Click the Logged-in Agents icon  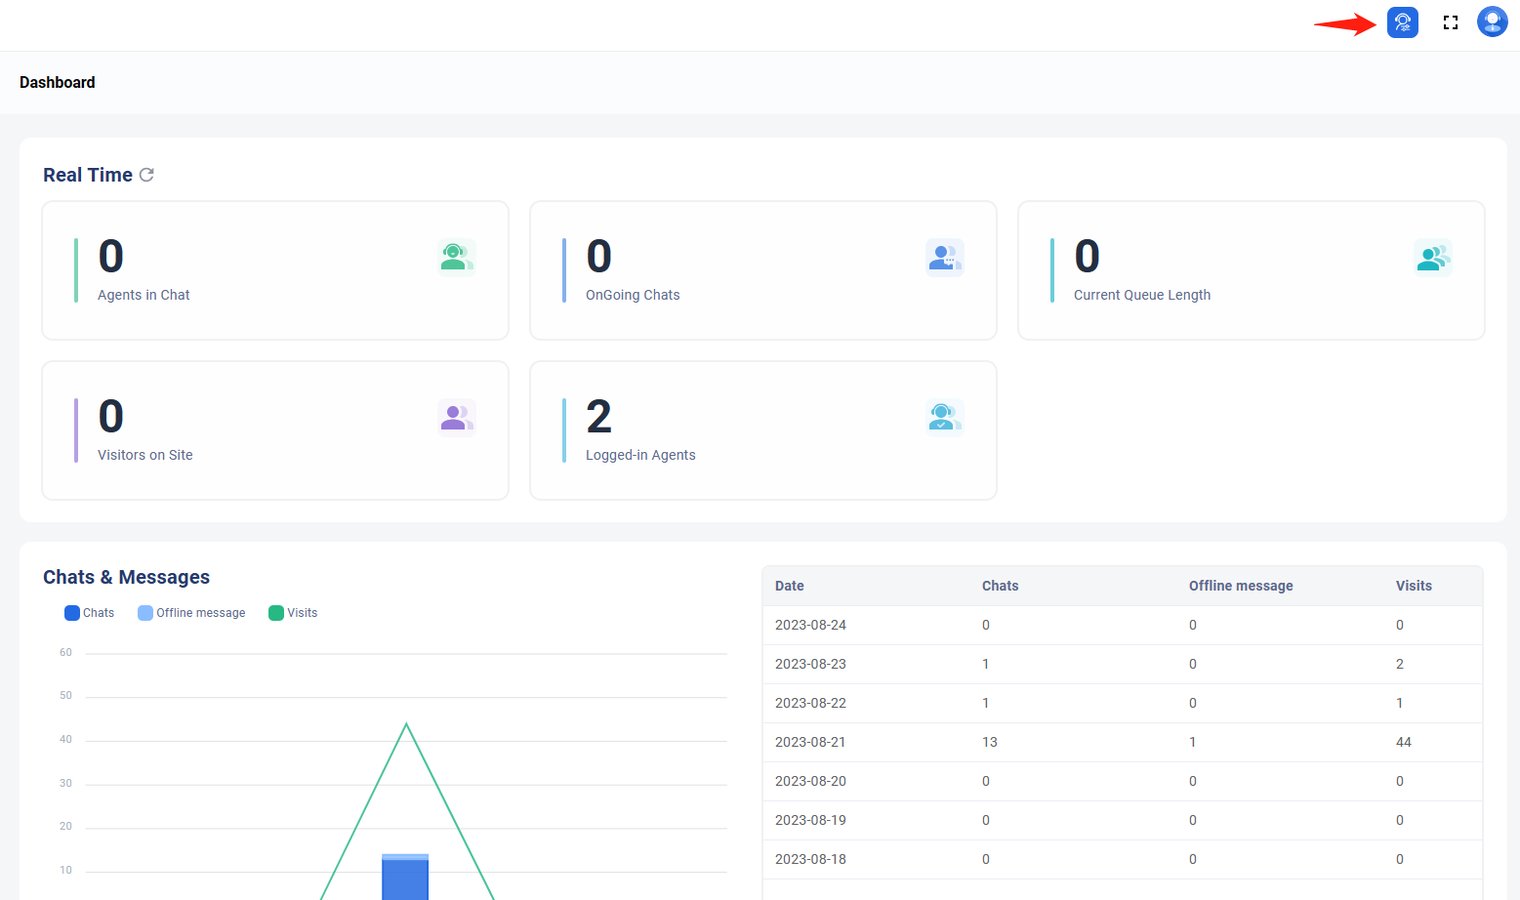pos(944,417)
